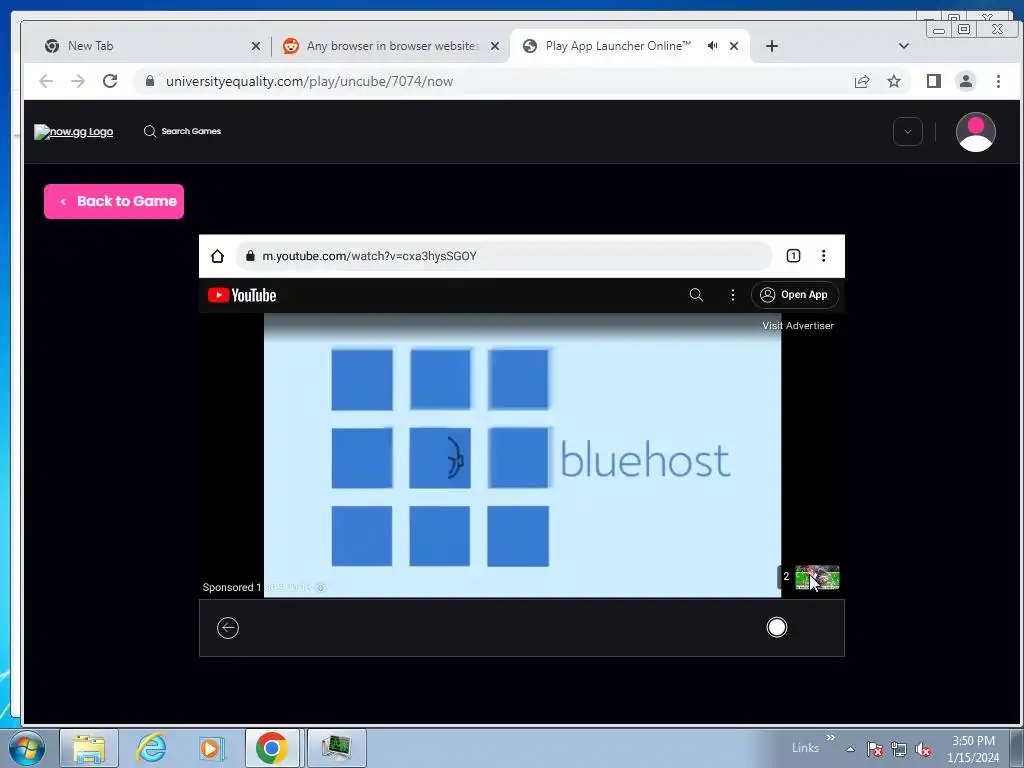Viewport: 1024px width, 768px height.
Task: Share this page icon
Action: (x=862, y=81)
